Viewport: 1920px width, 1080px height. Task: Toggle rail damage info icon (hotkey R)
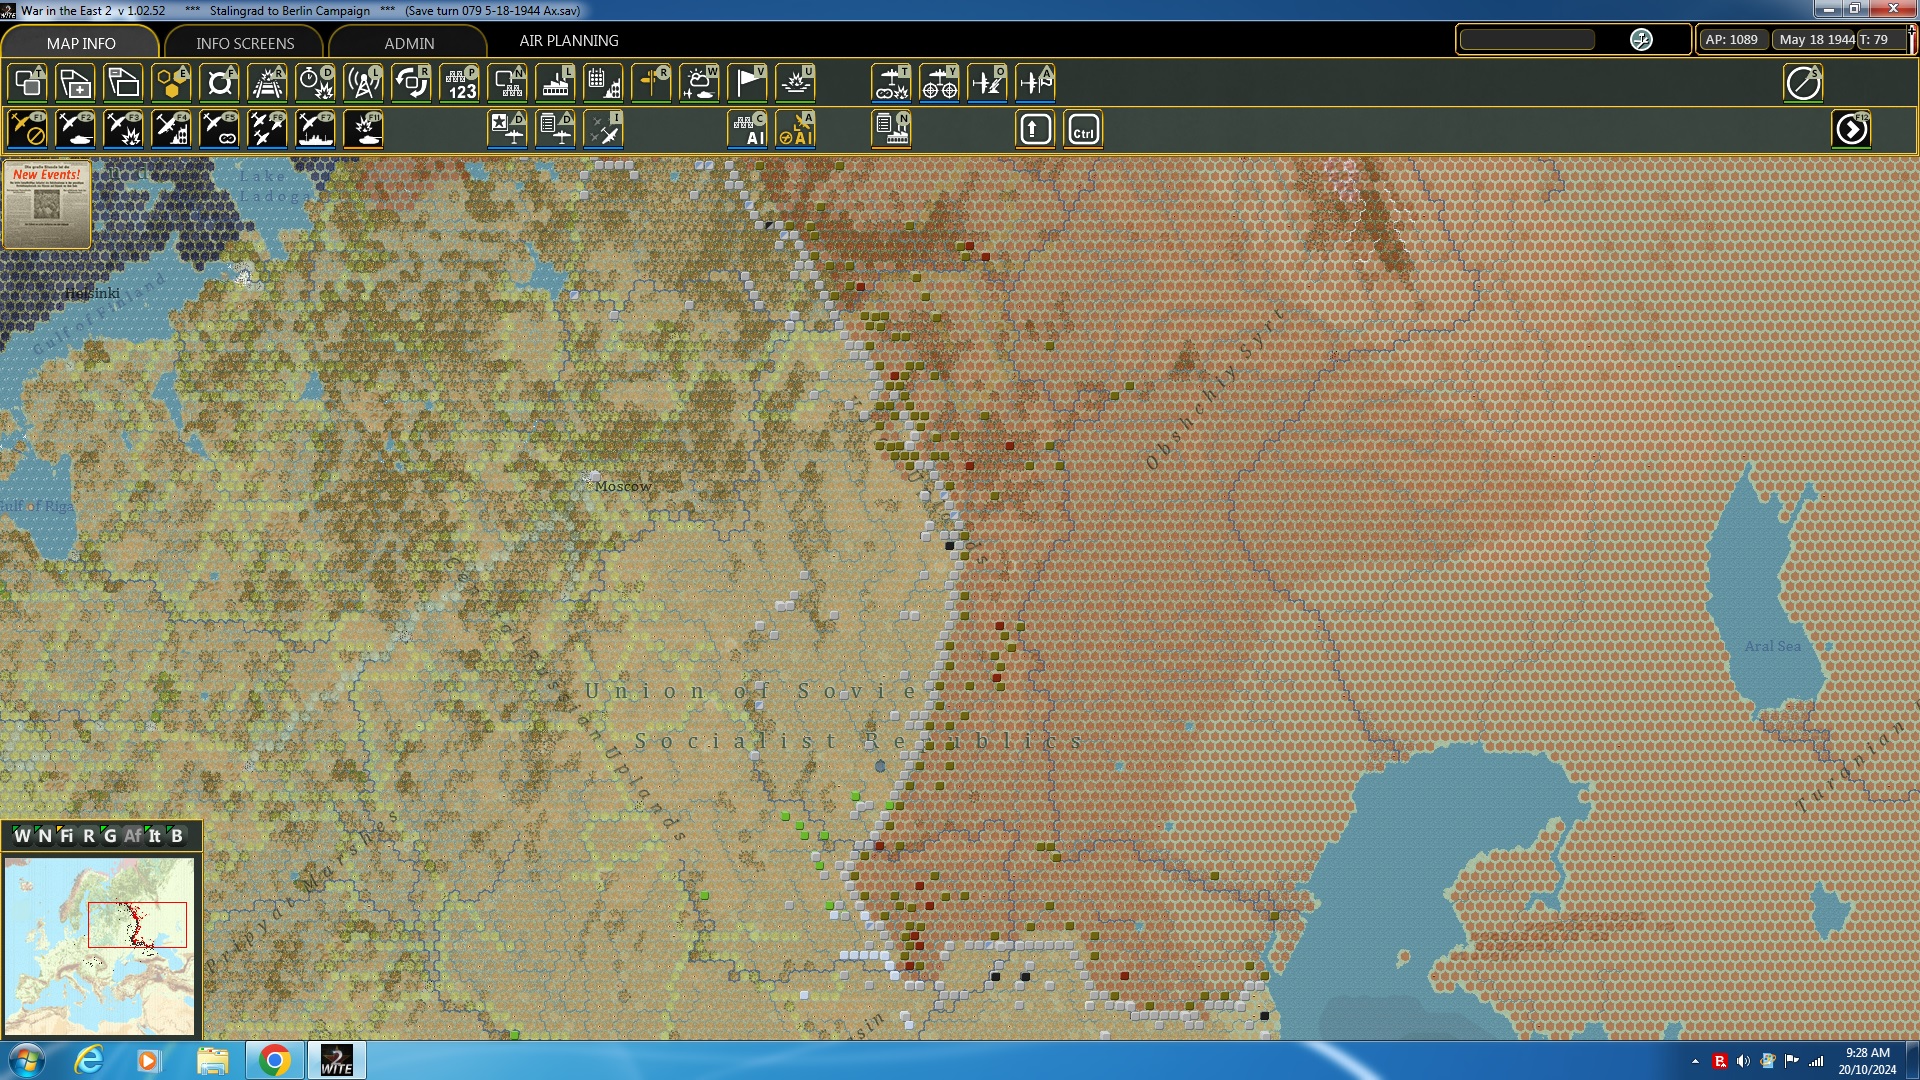[x=267, y=83]
